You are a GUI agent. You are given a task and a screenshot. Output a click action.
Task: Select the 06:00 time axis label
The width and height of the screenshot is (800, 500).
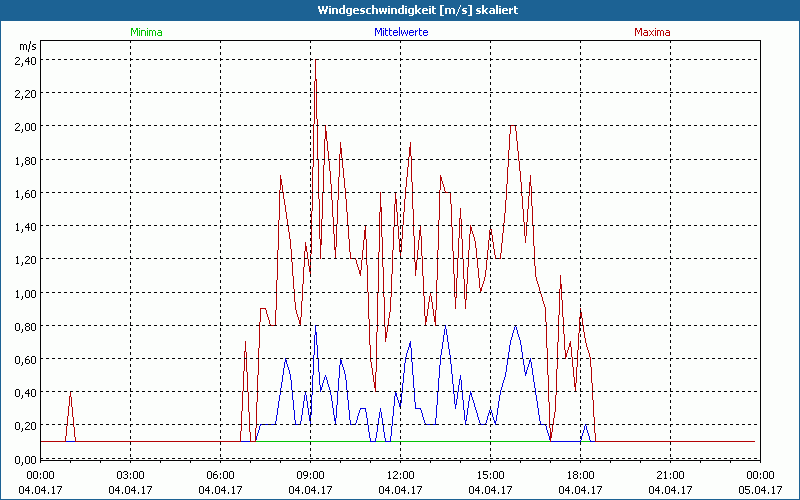tap(220, 475)
